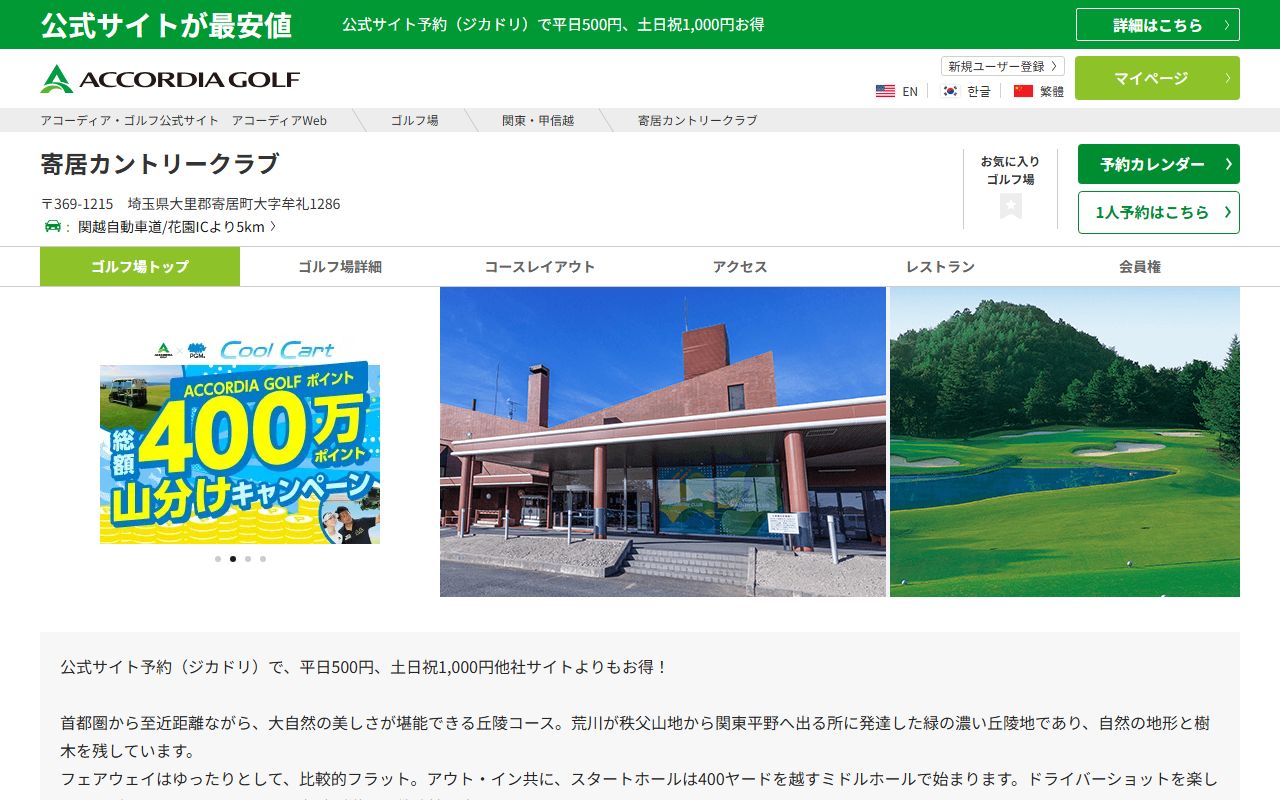Screen dimensions: 1280x800
Task: Click the 1人予約はこちら button
Action: tap(1159, 212)
